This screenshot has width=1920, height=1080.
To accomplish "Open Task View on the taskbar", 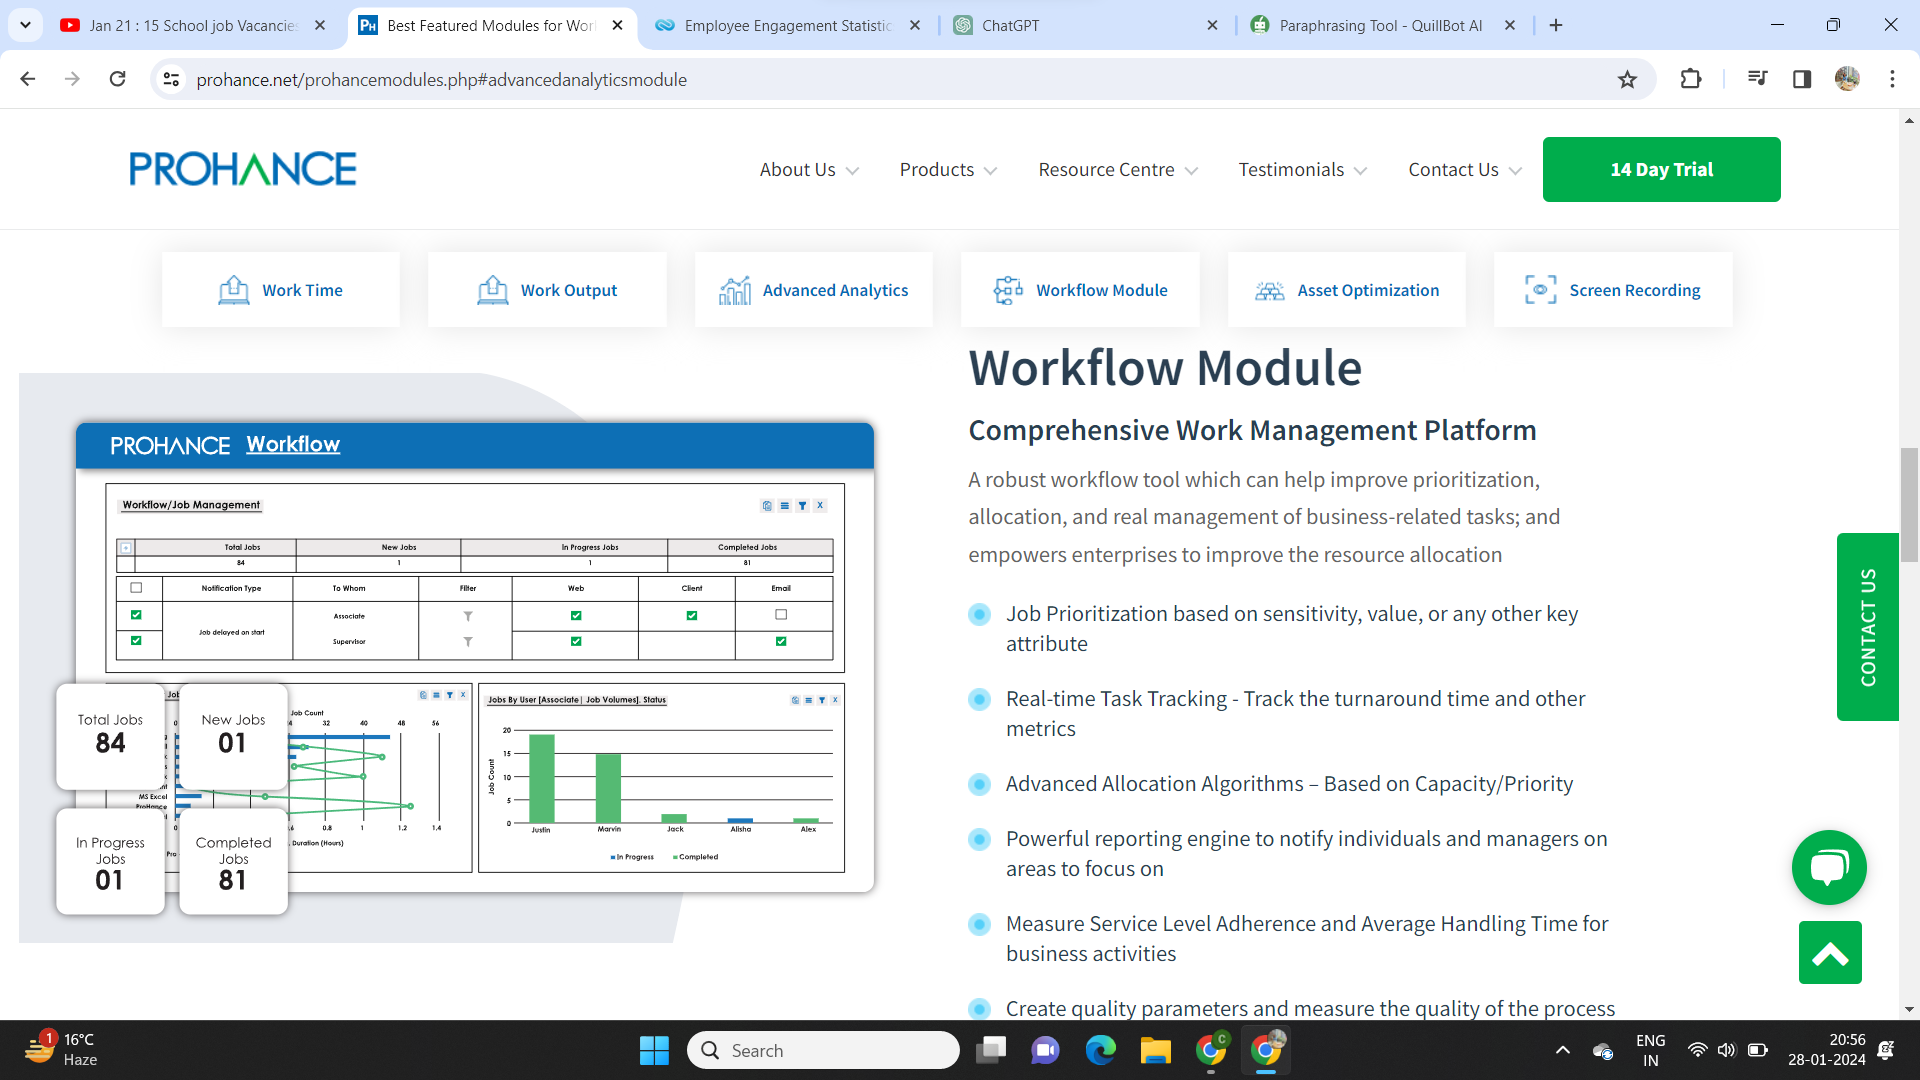I will click(991, 1050).
